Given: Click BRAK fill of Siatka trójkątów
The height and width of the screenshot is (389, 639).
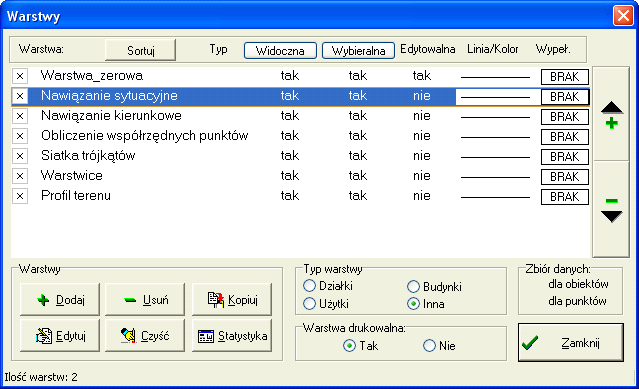Looking at the screenshot, I should tap(565, 156).
